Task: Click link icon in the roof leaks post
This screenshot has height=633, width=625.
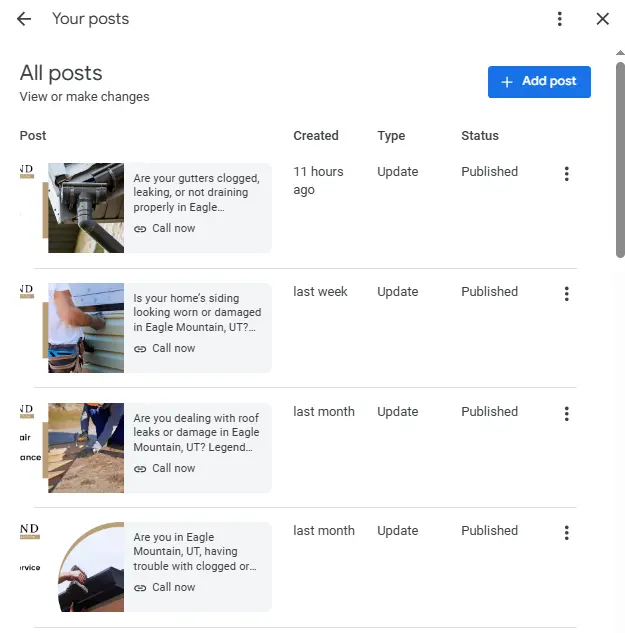Action: [140, 469]
